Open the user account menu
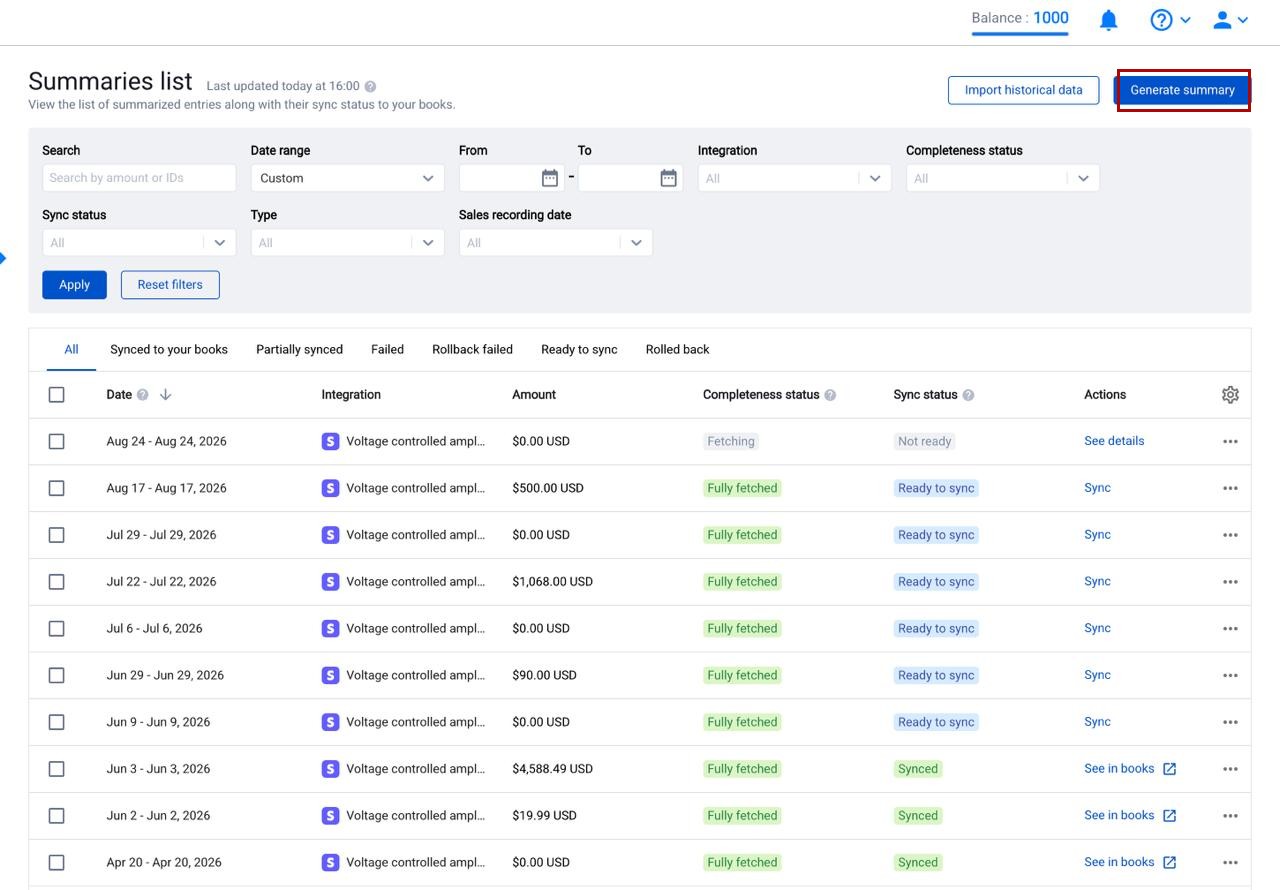 [1231, 20]
